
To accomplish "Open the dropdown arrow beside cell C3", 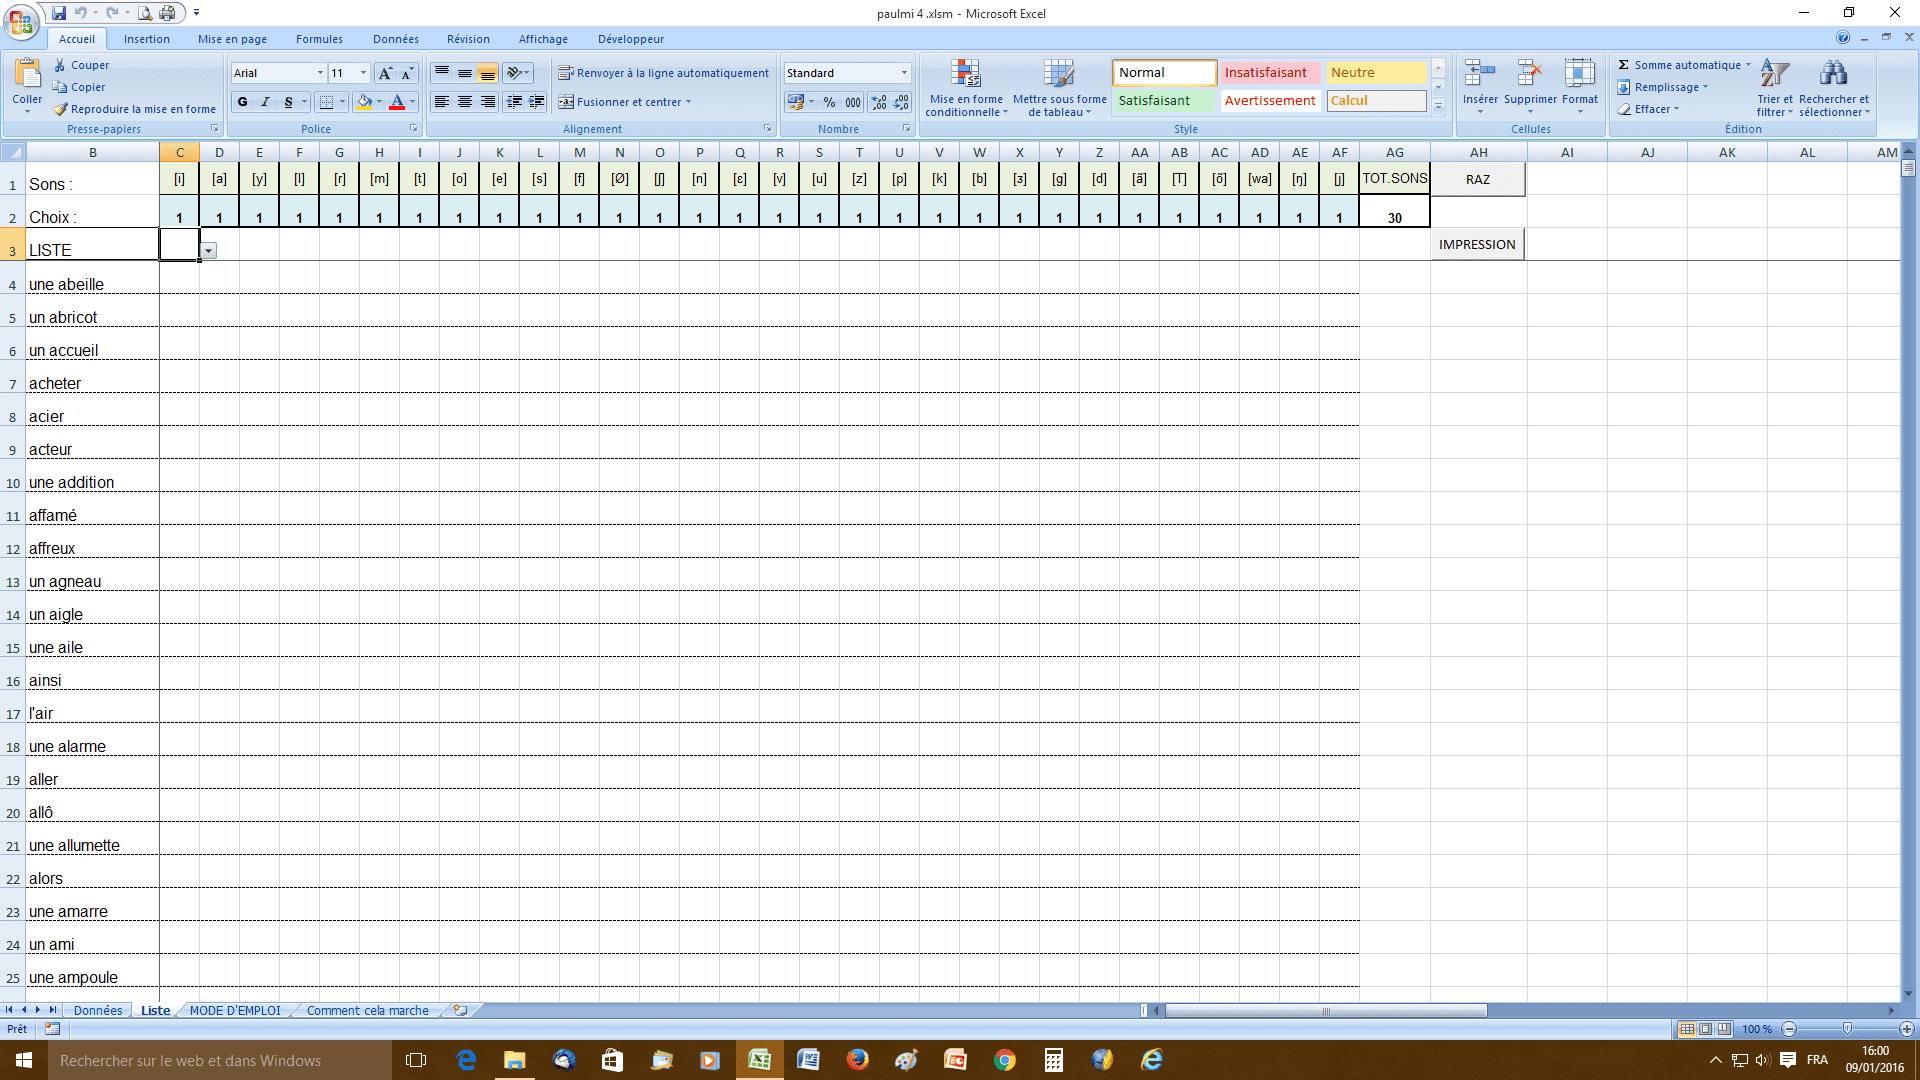I will tap(209, 251).
